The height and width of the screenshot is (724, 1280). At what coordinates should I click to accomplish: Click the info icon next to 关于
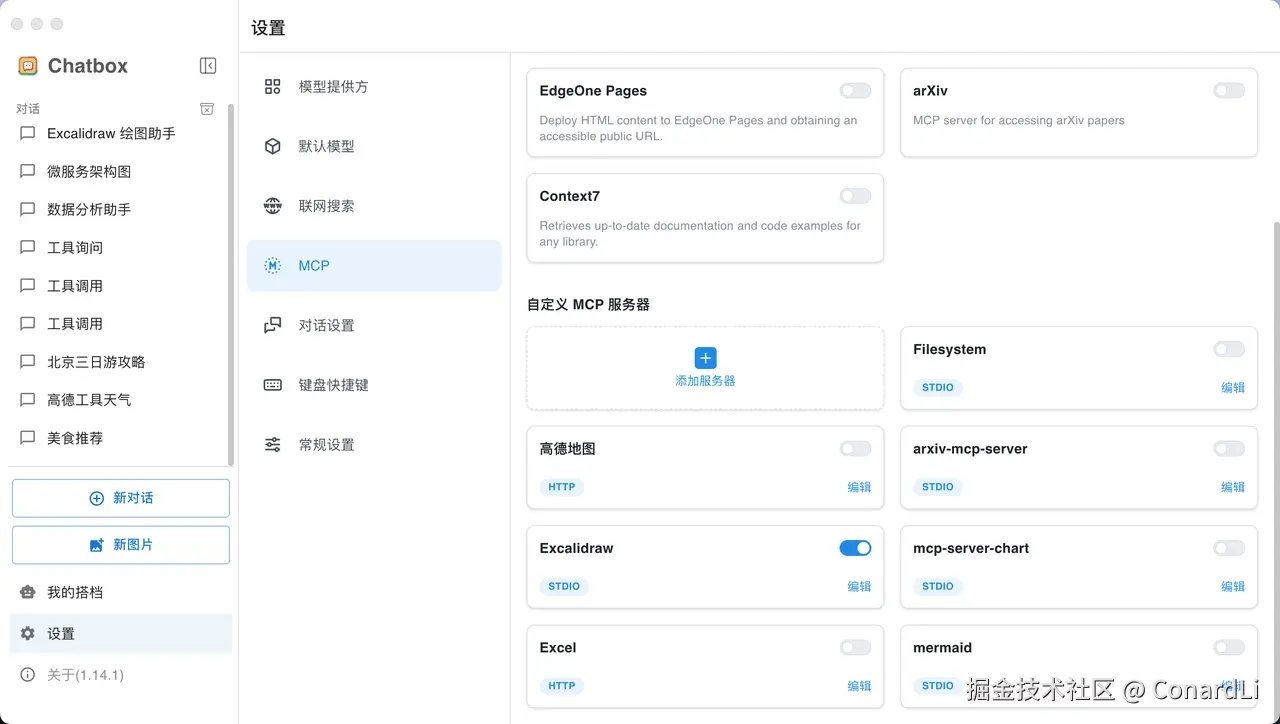click(x=28, y=675)
